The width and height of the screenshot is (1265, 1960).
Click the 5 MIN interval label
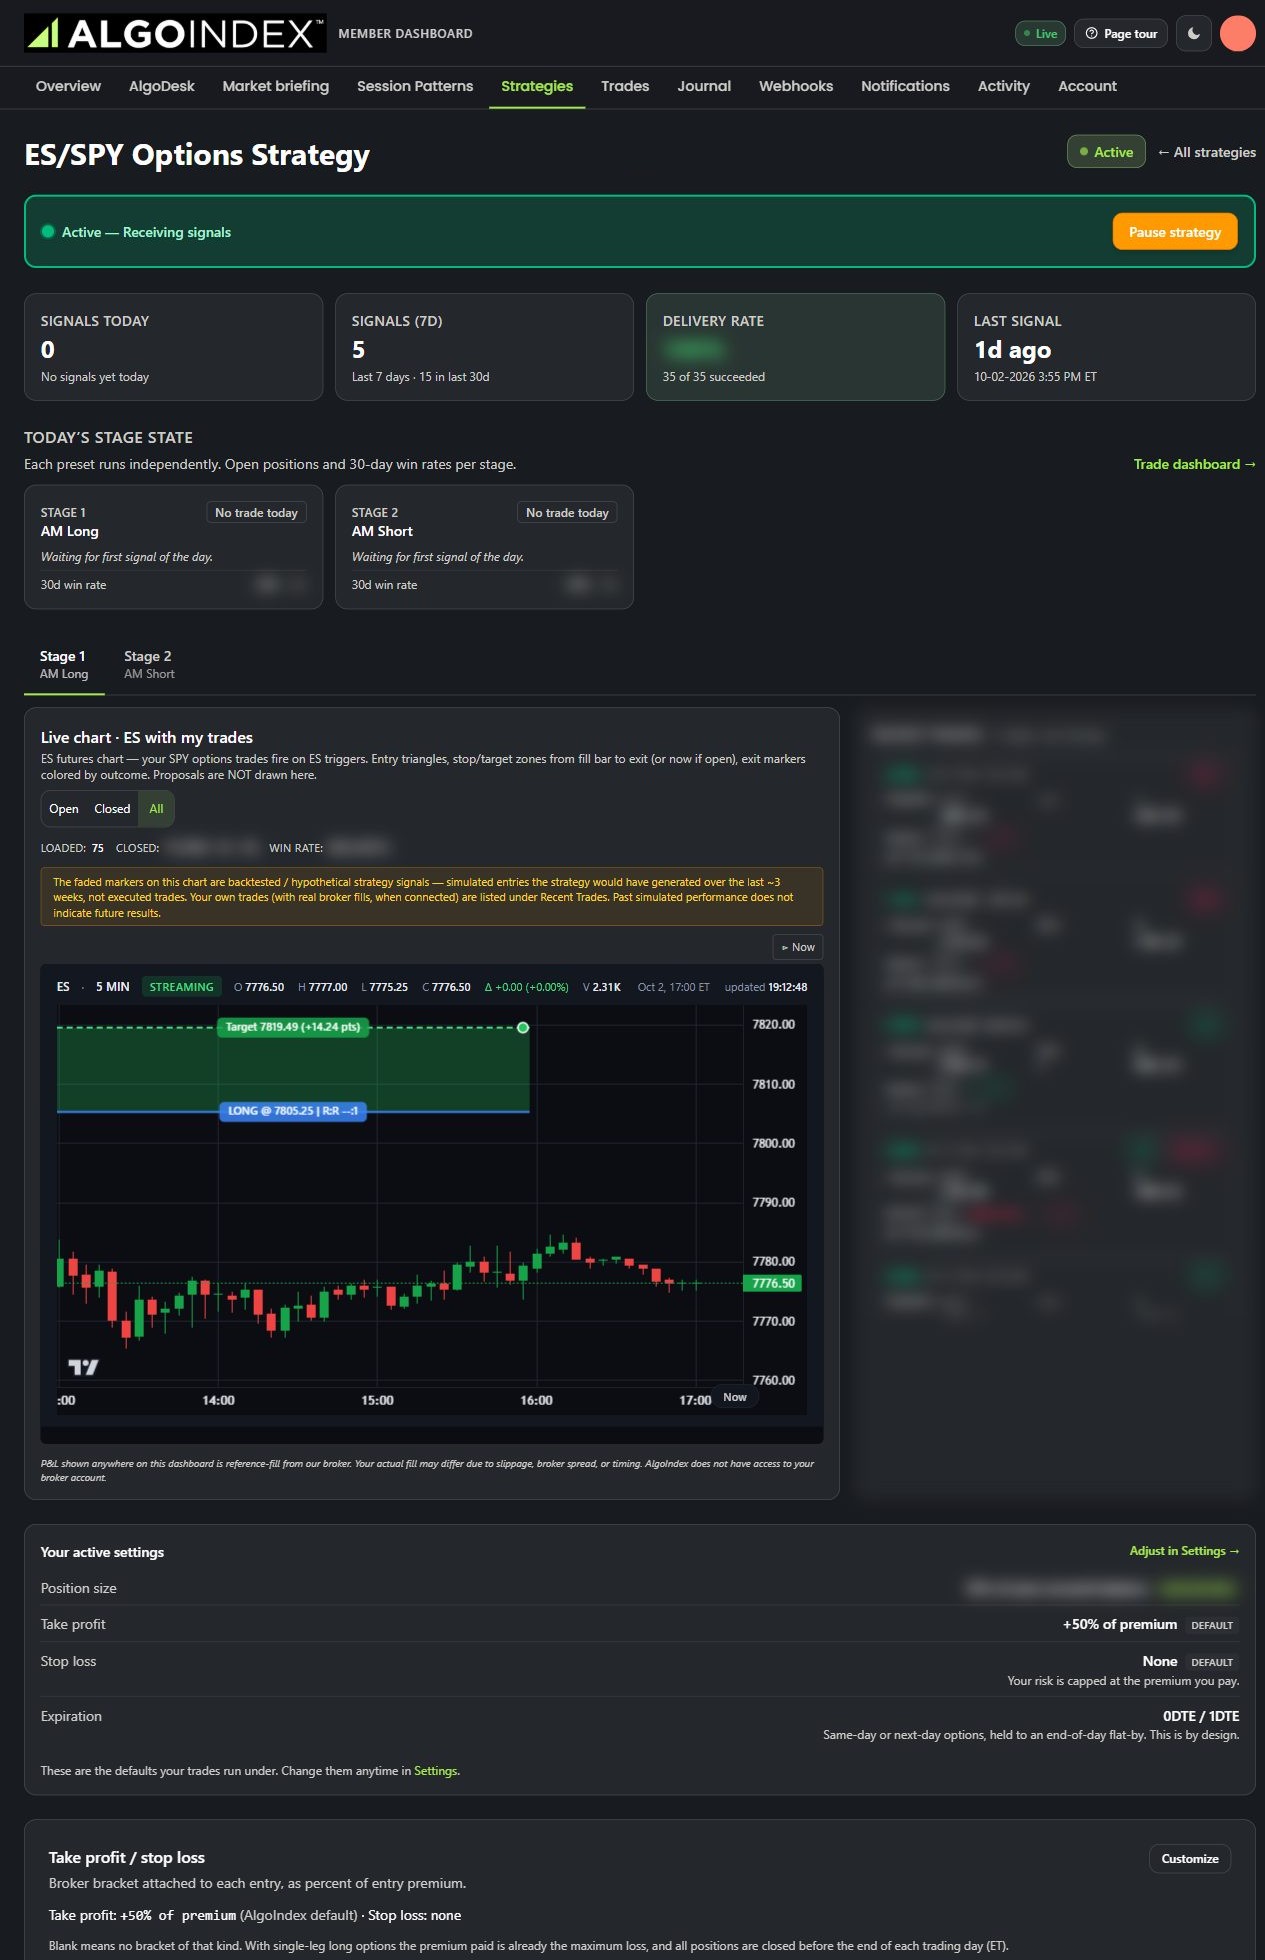(x=113, y=987)
